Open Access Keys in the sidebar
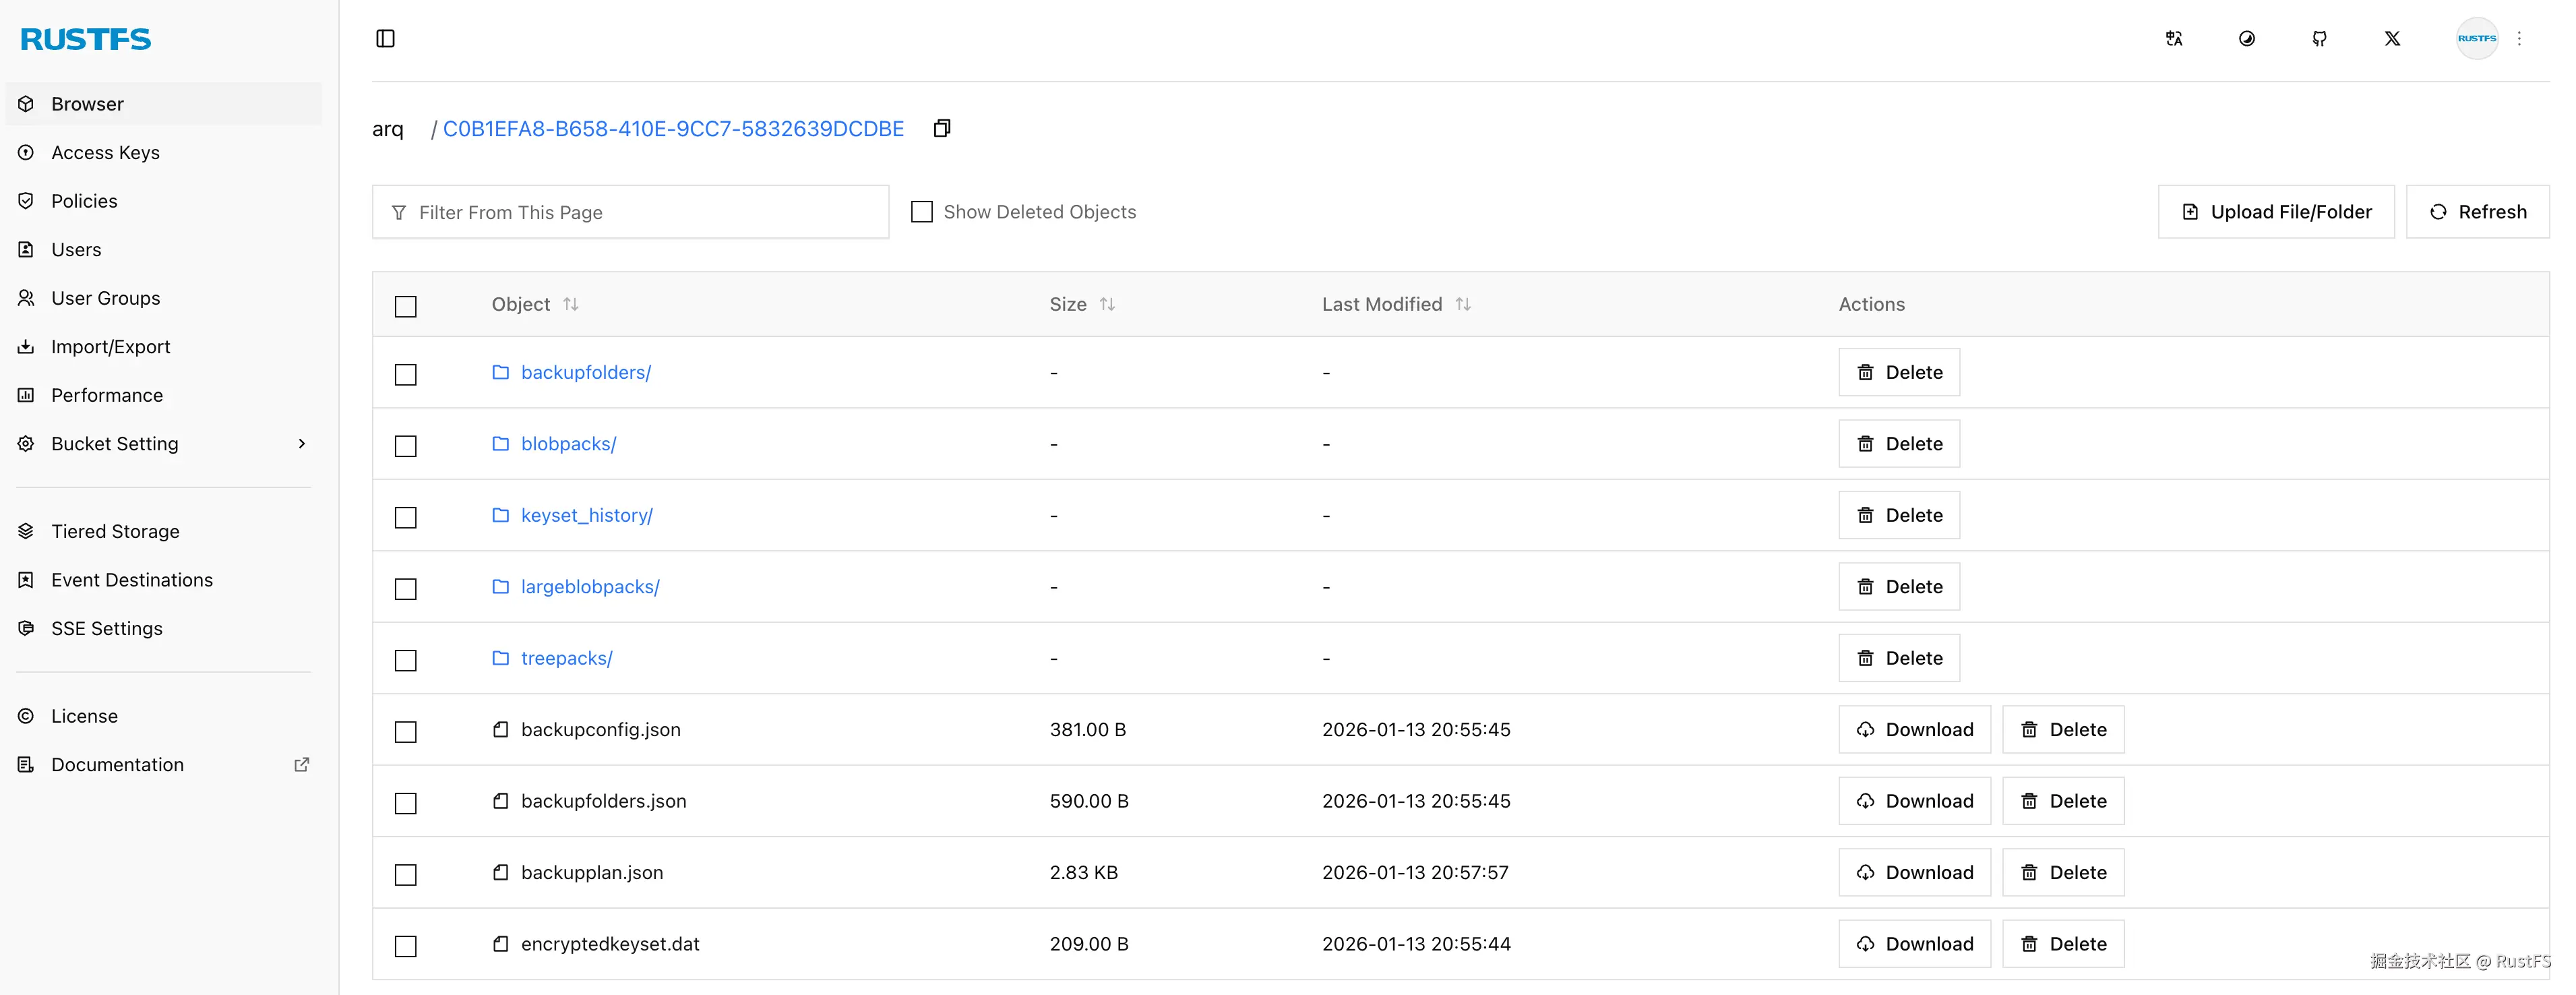Viewport: 2576px width, 995px height. (x=105, y=152)
